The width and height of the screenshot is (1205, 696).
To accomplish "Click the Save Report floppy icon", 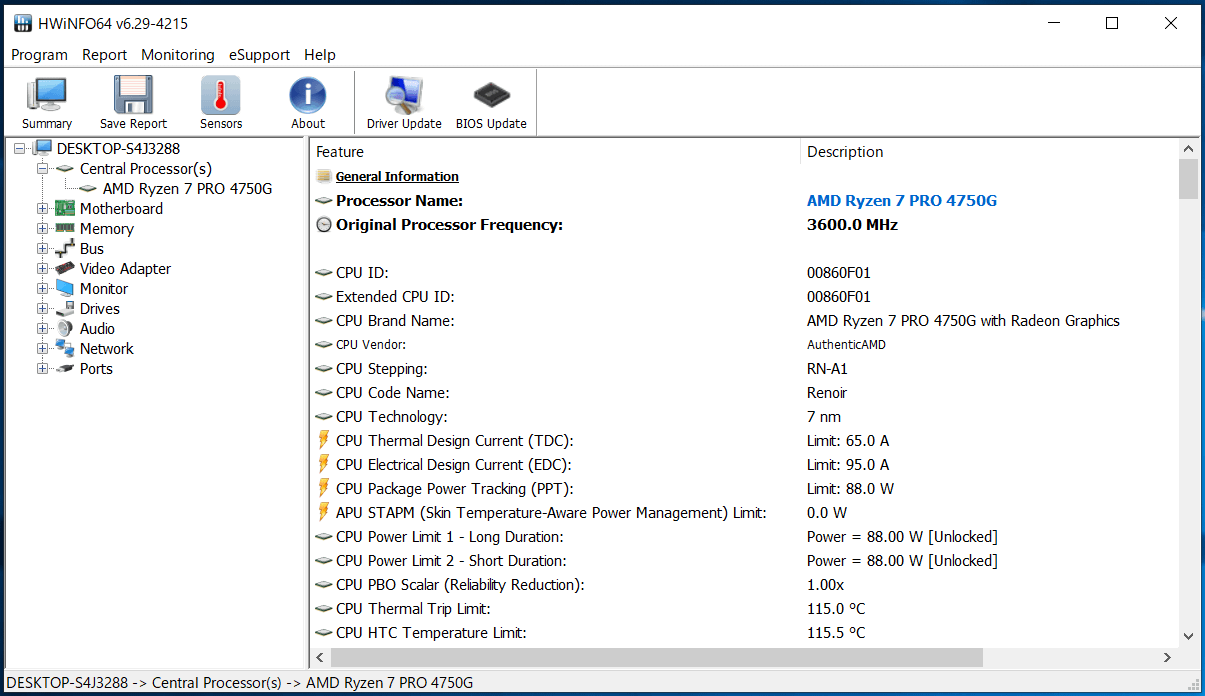I will pyautogui.click(x=133, y=95).
